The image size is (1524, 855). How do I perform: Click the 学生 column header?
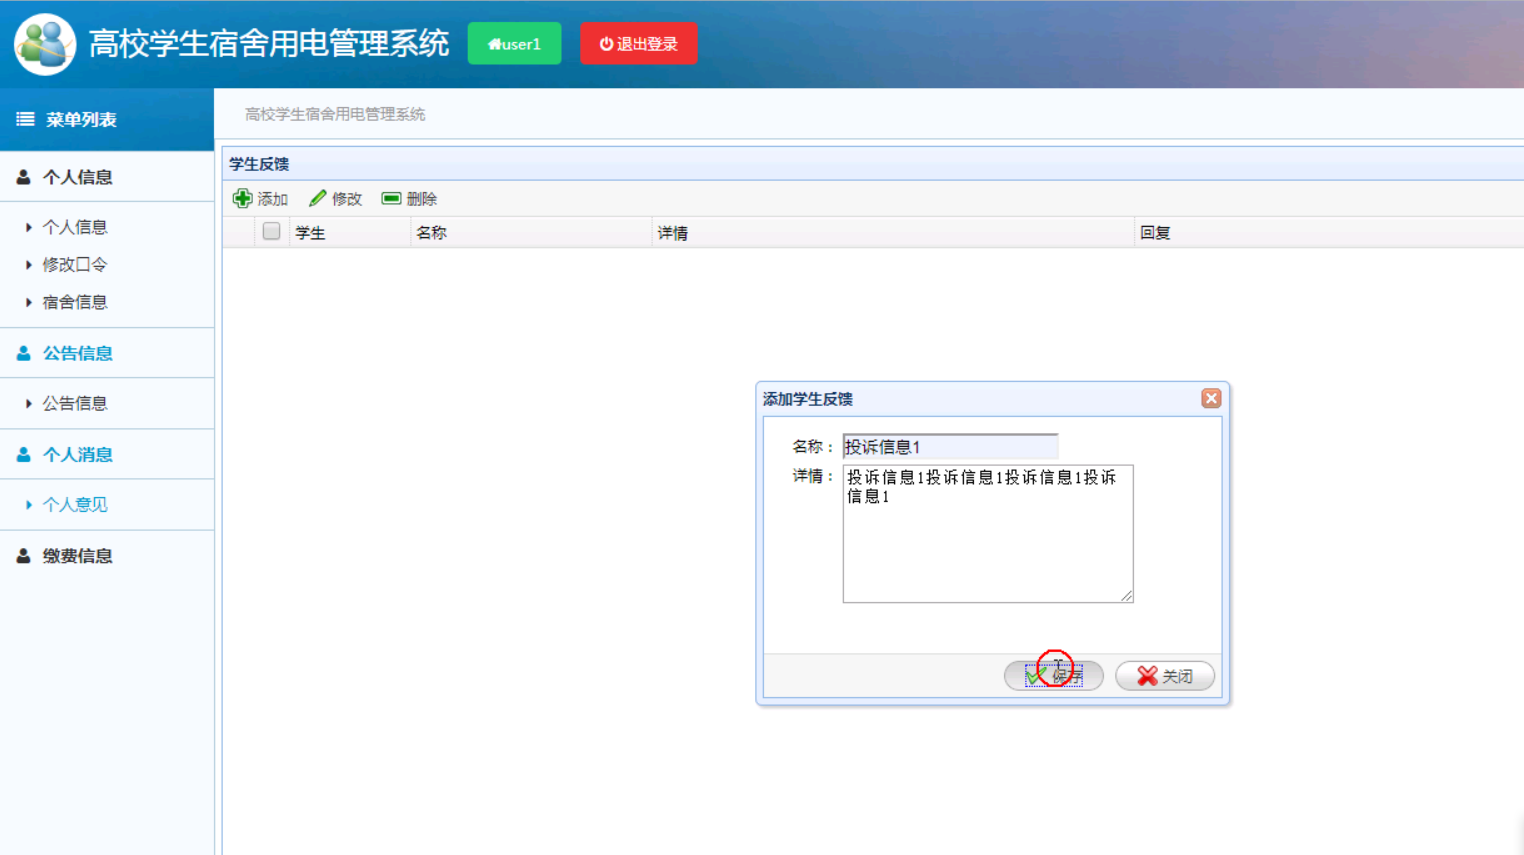coord(350,233)
